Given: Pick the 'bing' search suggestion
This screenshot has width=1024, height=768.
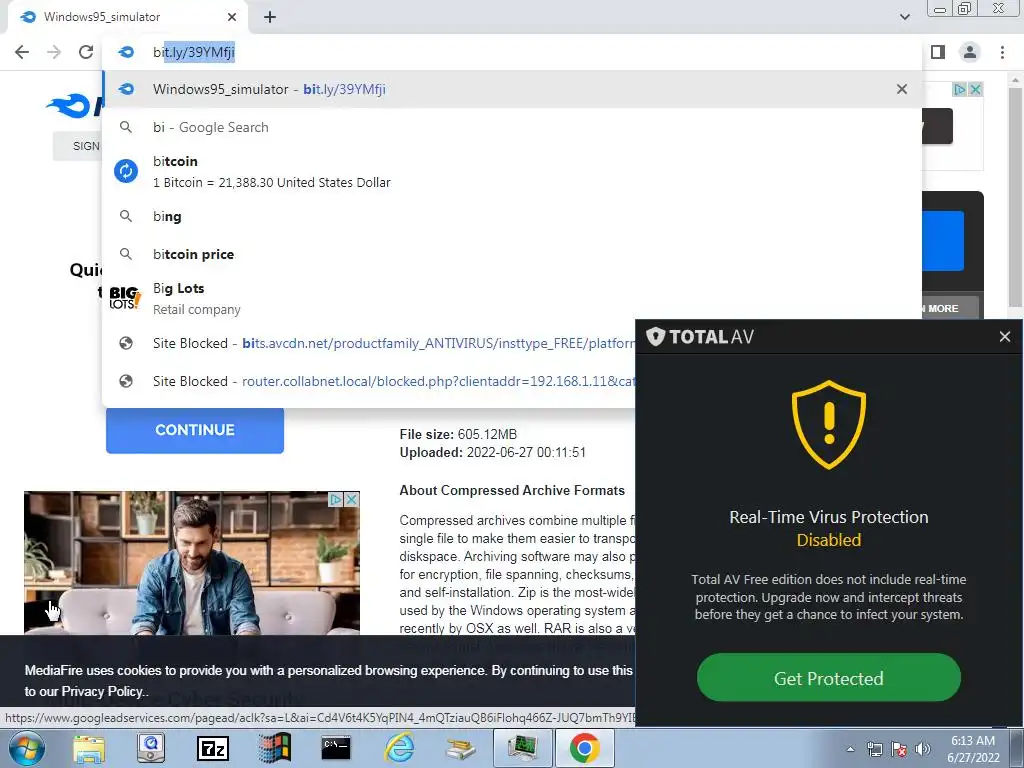Looking at the screenshot, I should pyautogui.click(x=513, y=216).
